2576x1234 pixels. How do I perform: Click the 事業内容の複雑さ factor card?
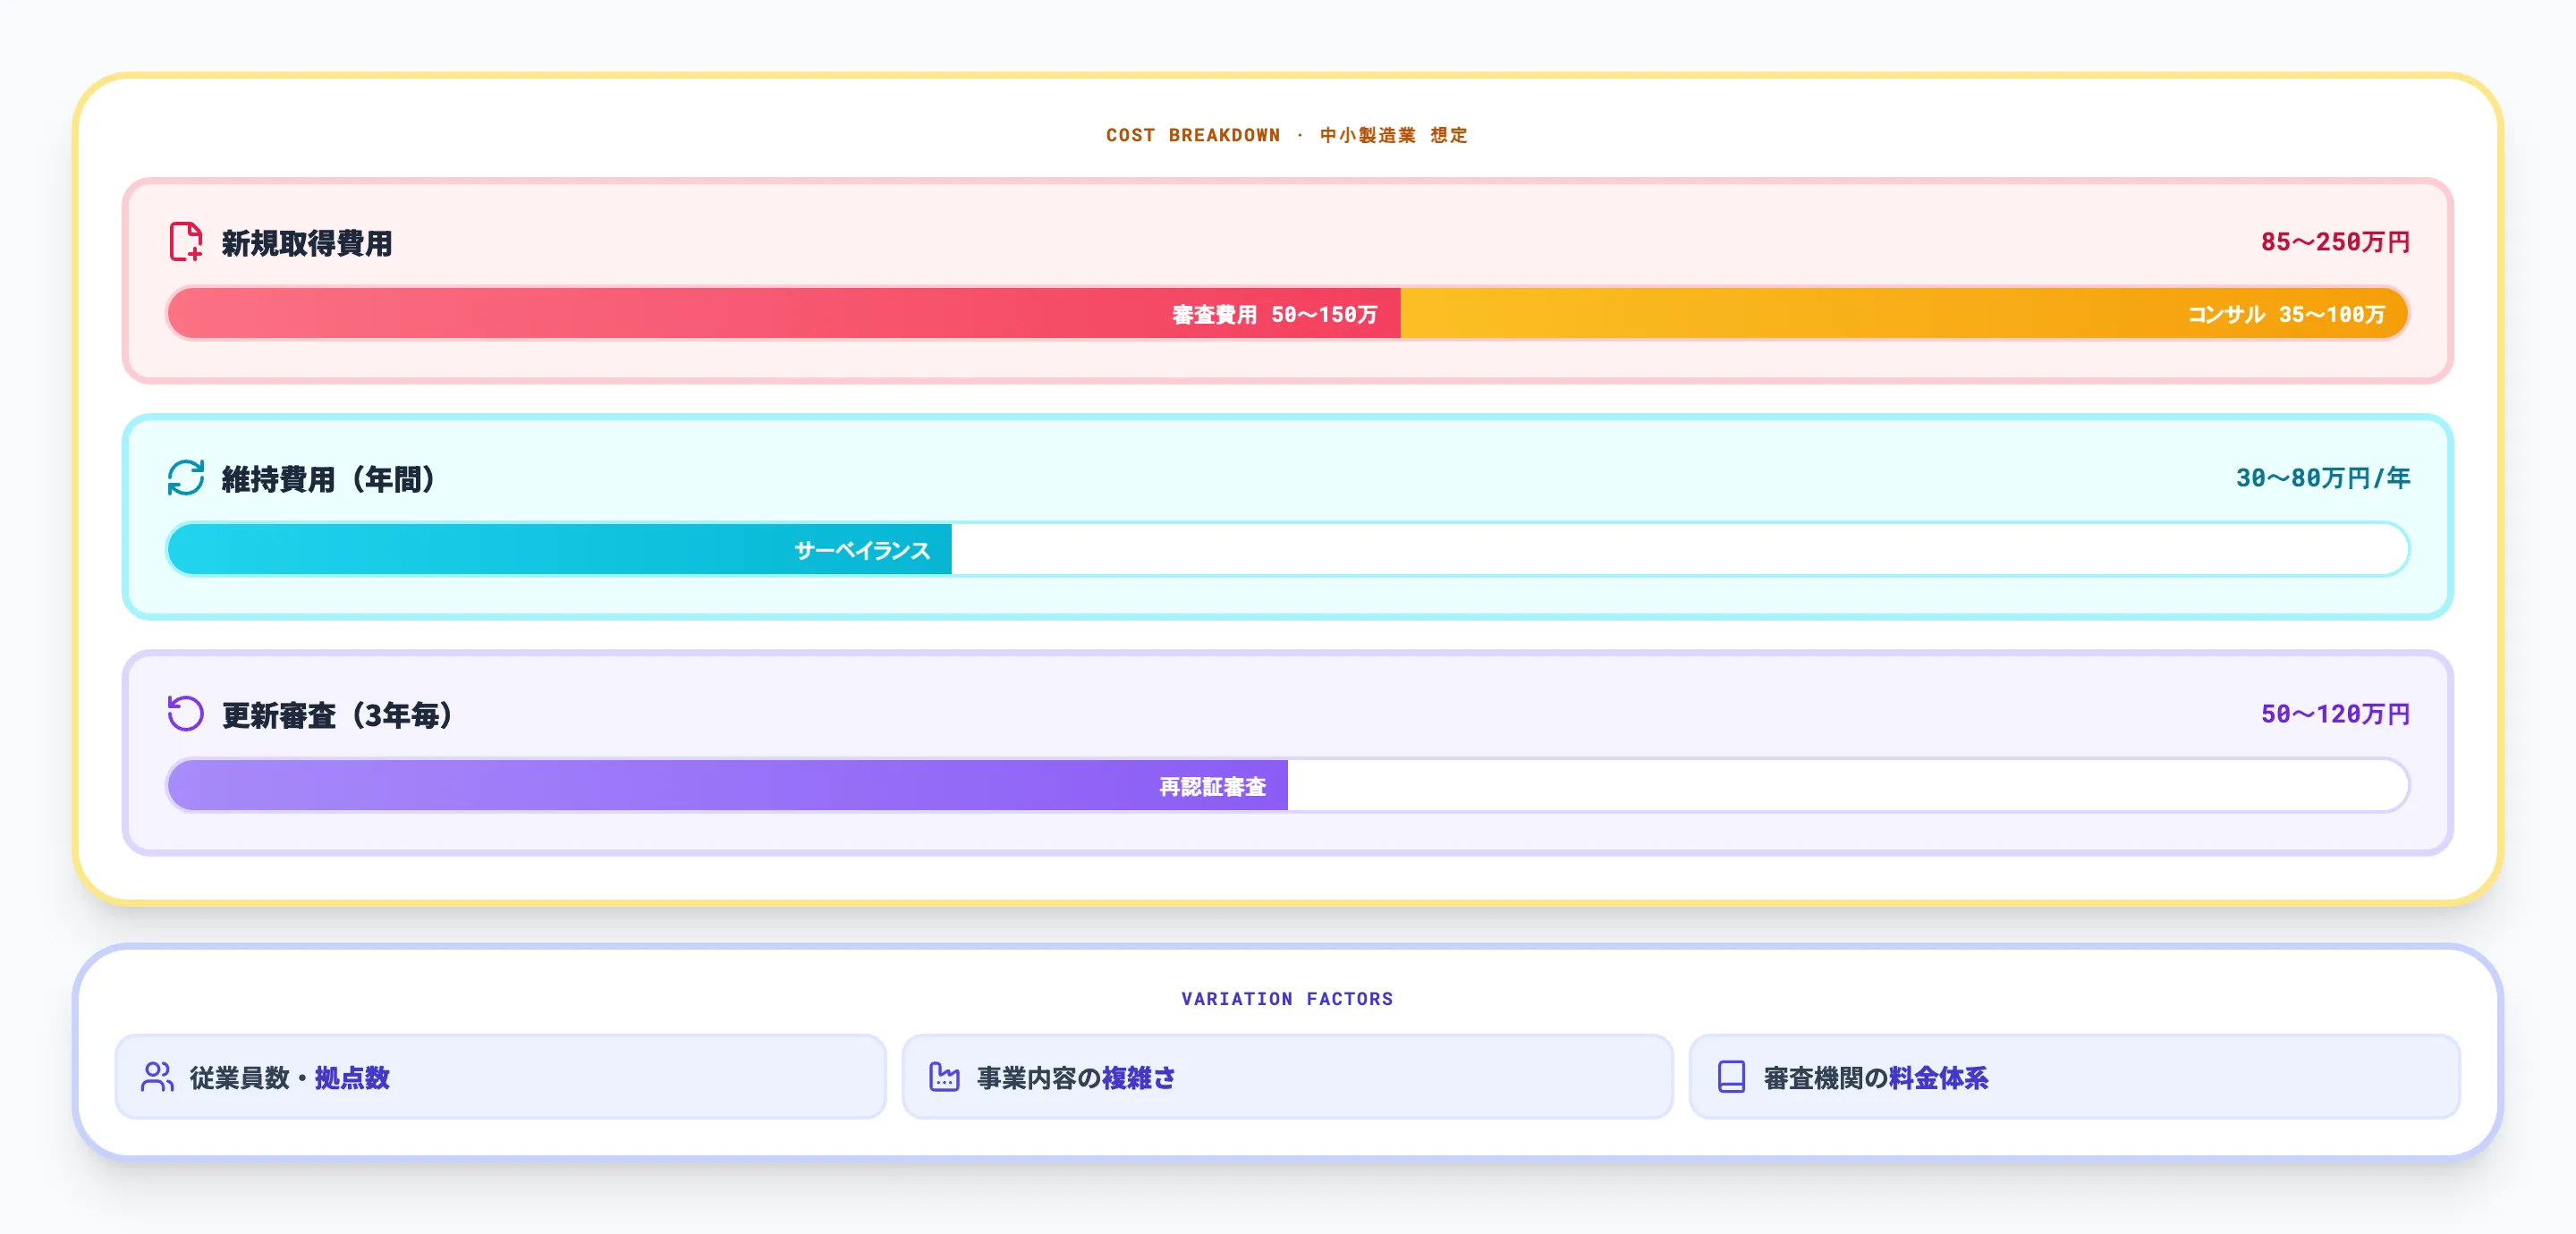(1288, 1077)
